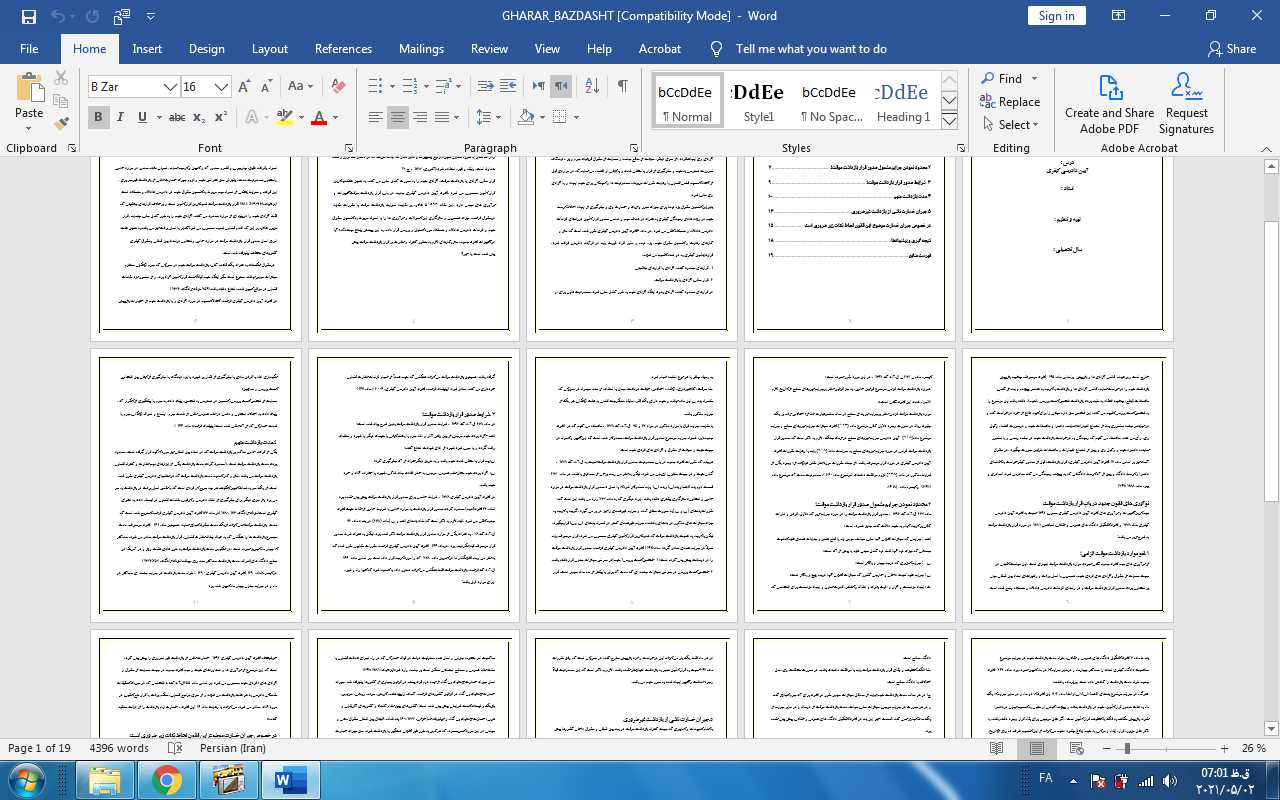Screen dimensions: 1280x800
Task: Increase indent using the ribbon icon
Action: tap(508, 86)
